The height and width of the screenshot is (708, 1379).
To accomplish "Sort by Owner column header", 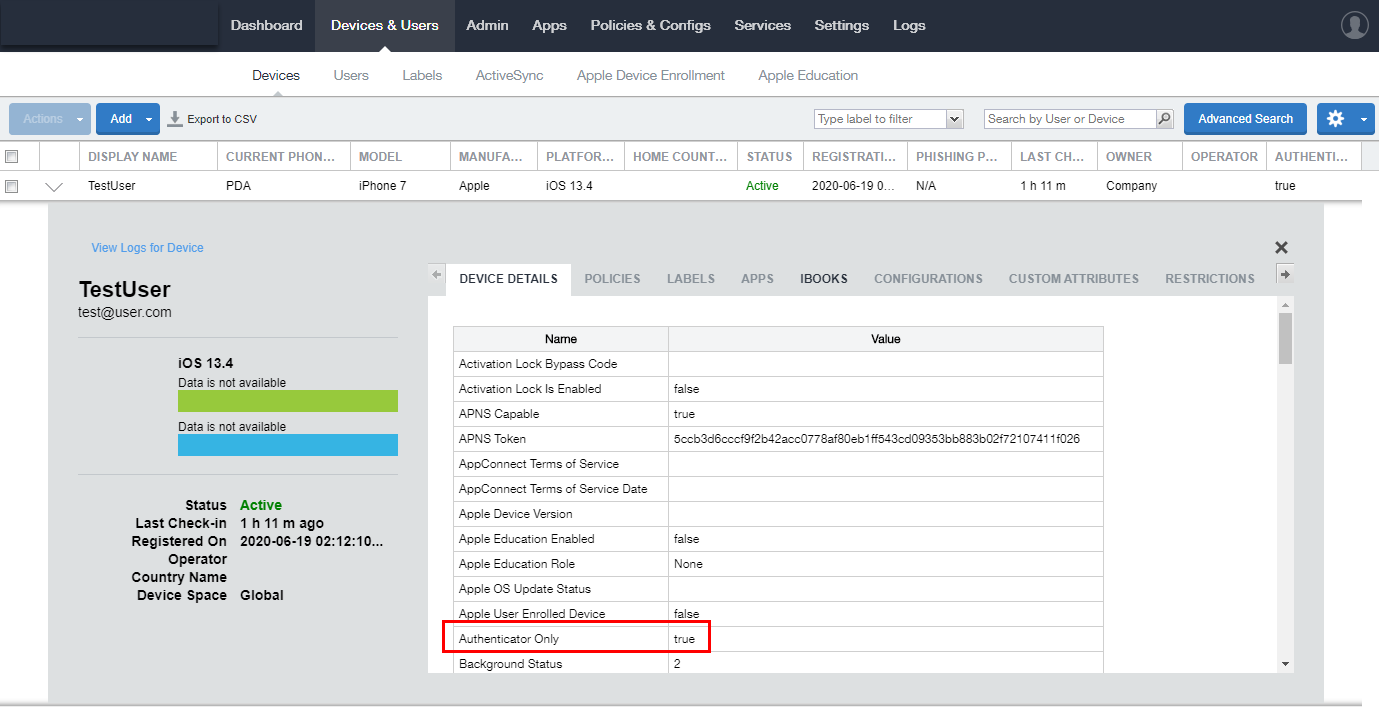I will pyautogui.click(x=1140, y=157).
